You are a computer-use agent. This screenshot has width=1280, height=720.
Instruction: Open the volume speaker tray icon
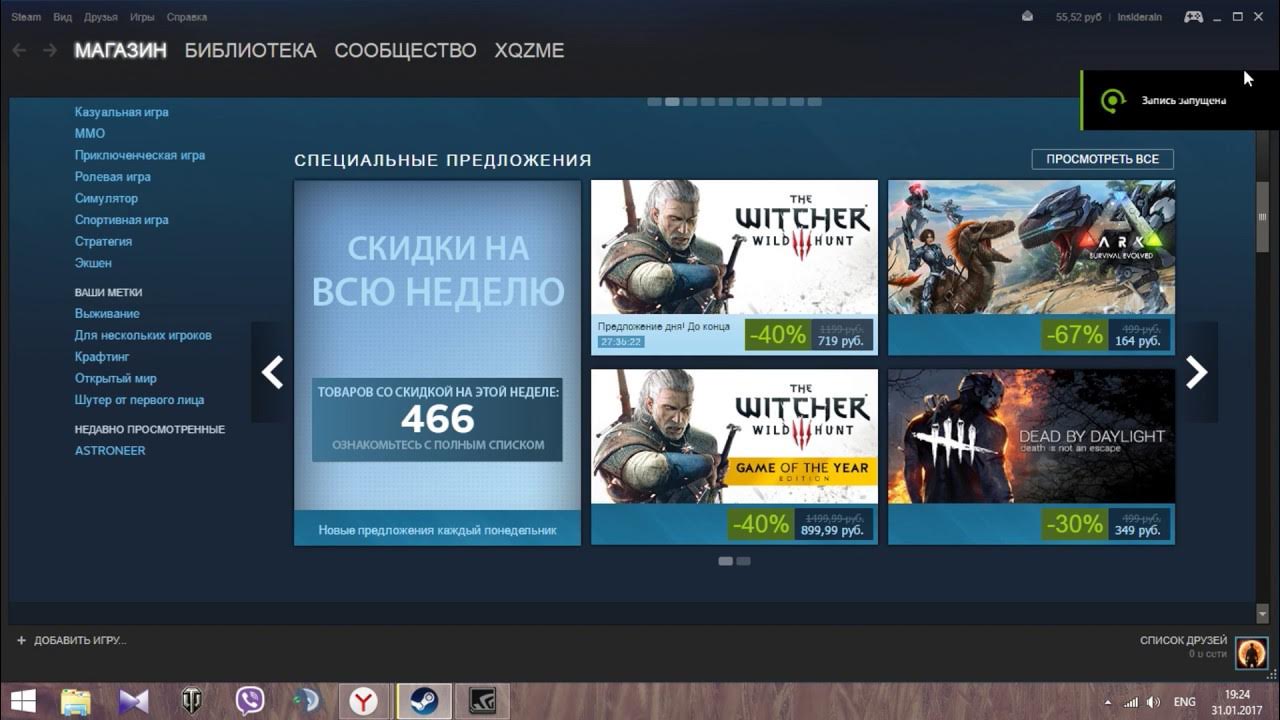coord(1153,702)
